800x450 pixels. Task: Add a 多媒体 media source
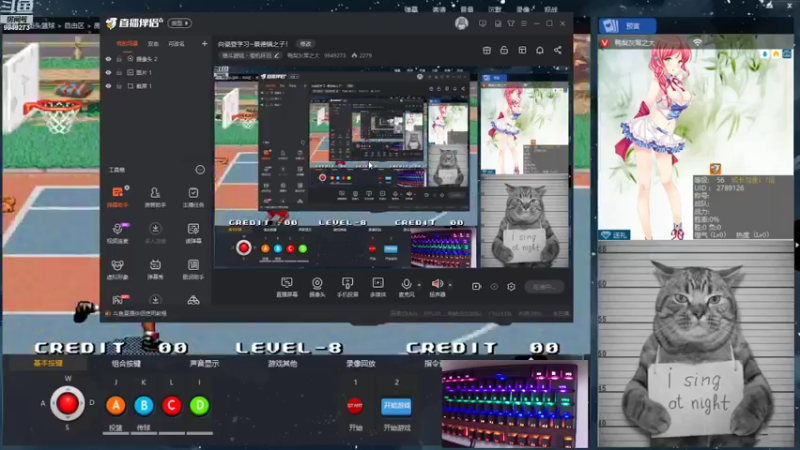tap(378, 287)
